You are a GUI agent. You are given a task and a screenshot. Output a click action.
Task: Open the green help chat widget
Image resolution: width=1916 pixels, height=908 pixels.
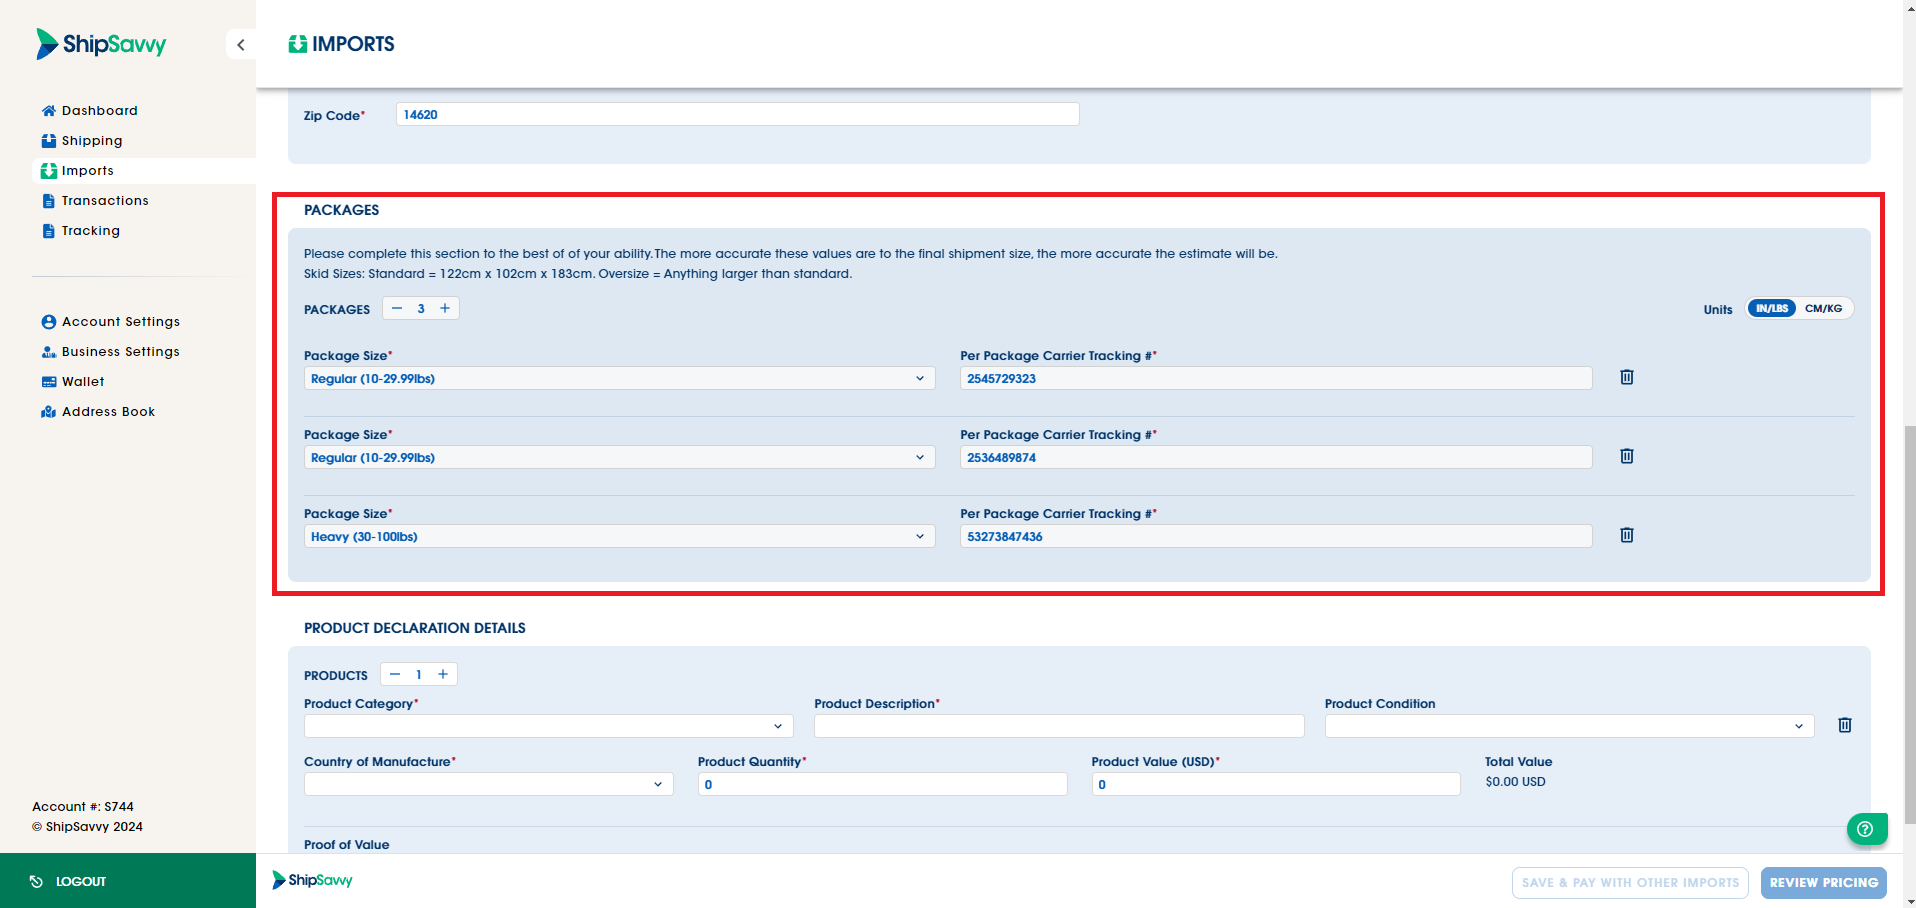pos(1866,829)
